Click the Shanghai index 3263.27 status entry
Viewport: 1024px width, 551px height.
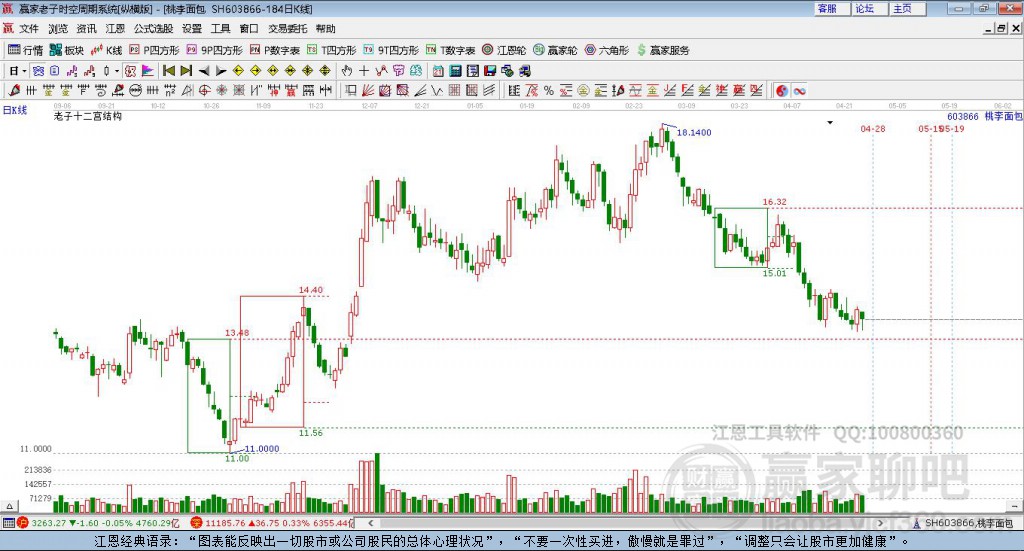(x=98, y=523)
